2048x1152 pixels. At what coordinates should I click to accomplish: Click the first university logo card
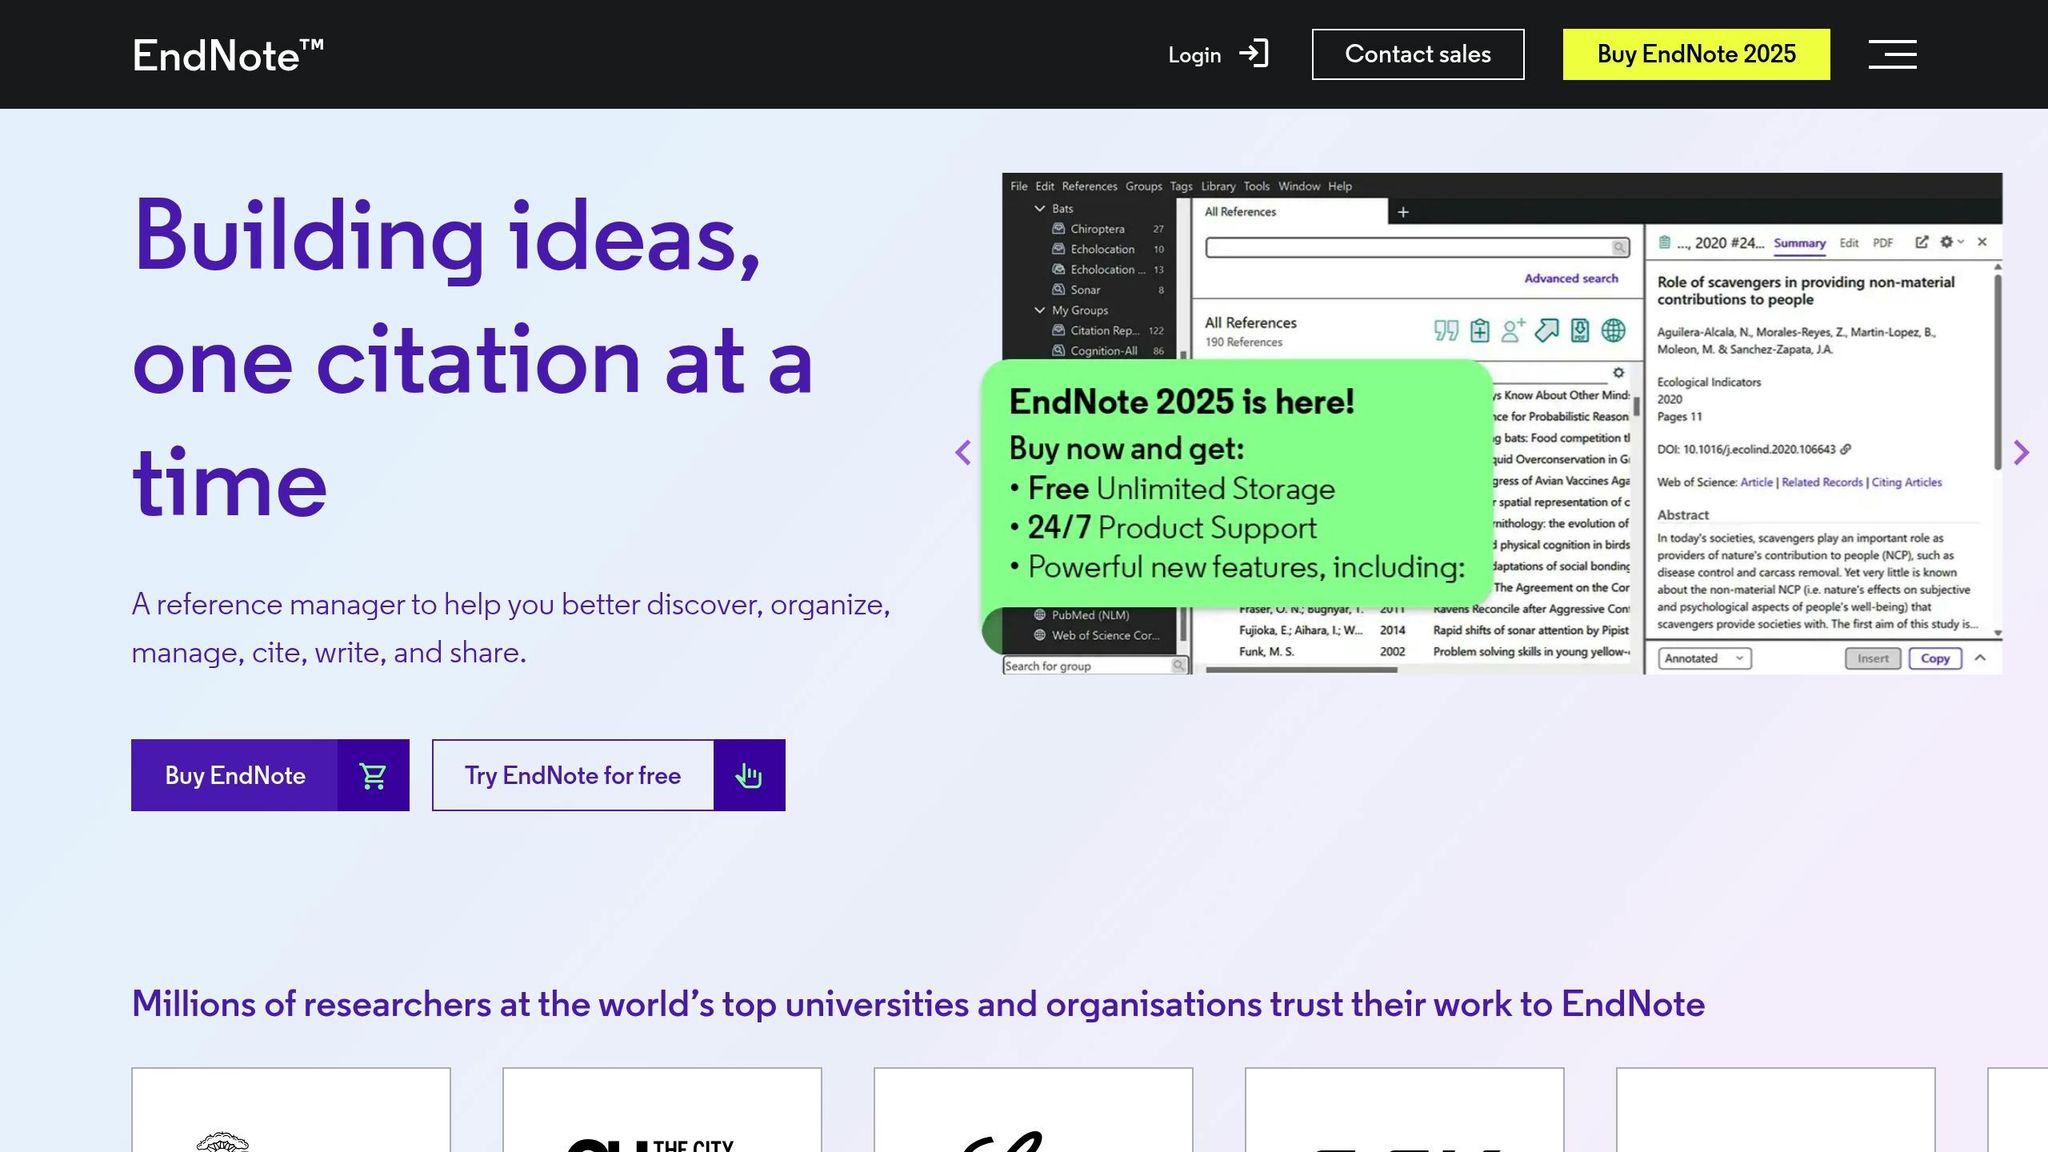(x=291, y=1110)
